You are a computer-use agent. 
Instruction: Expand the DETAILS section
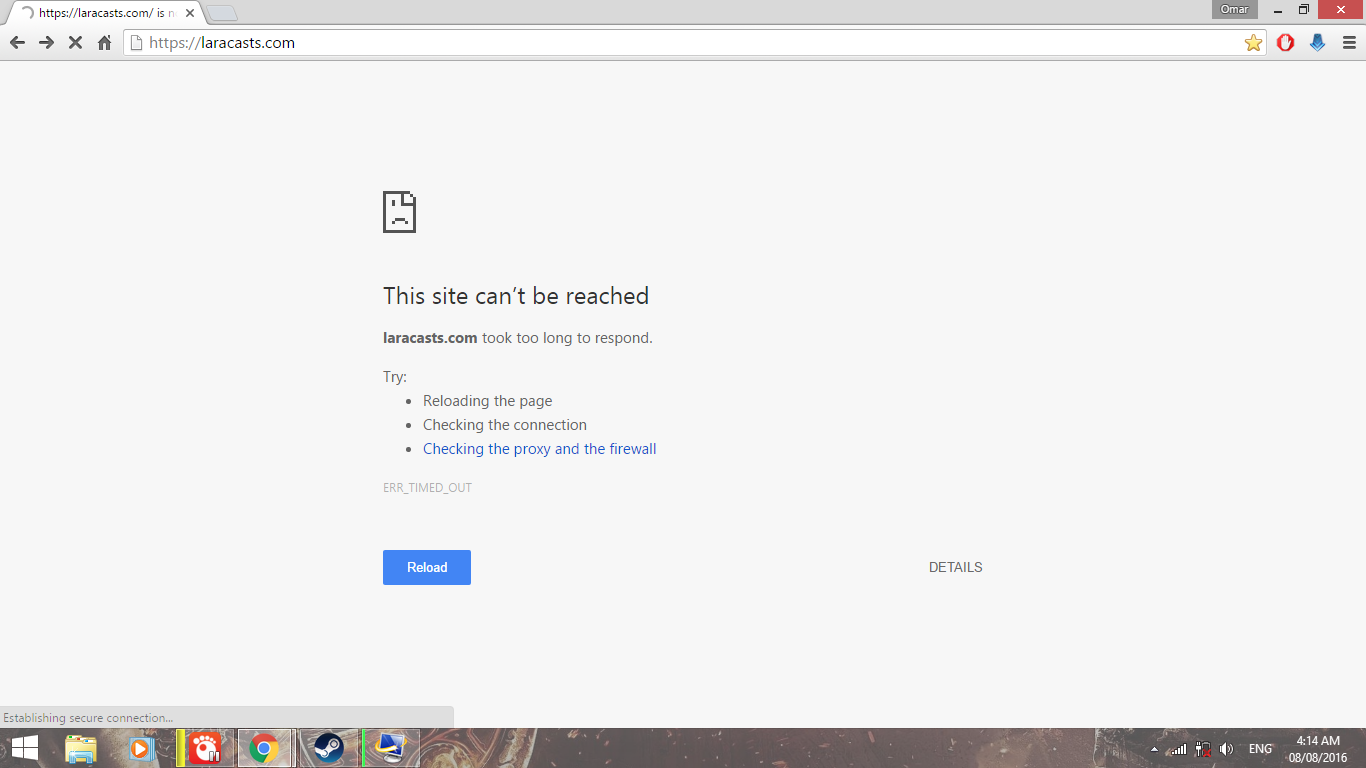[x=956, y=567]
